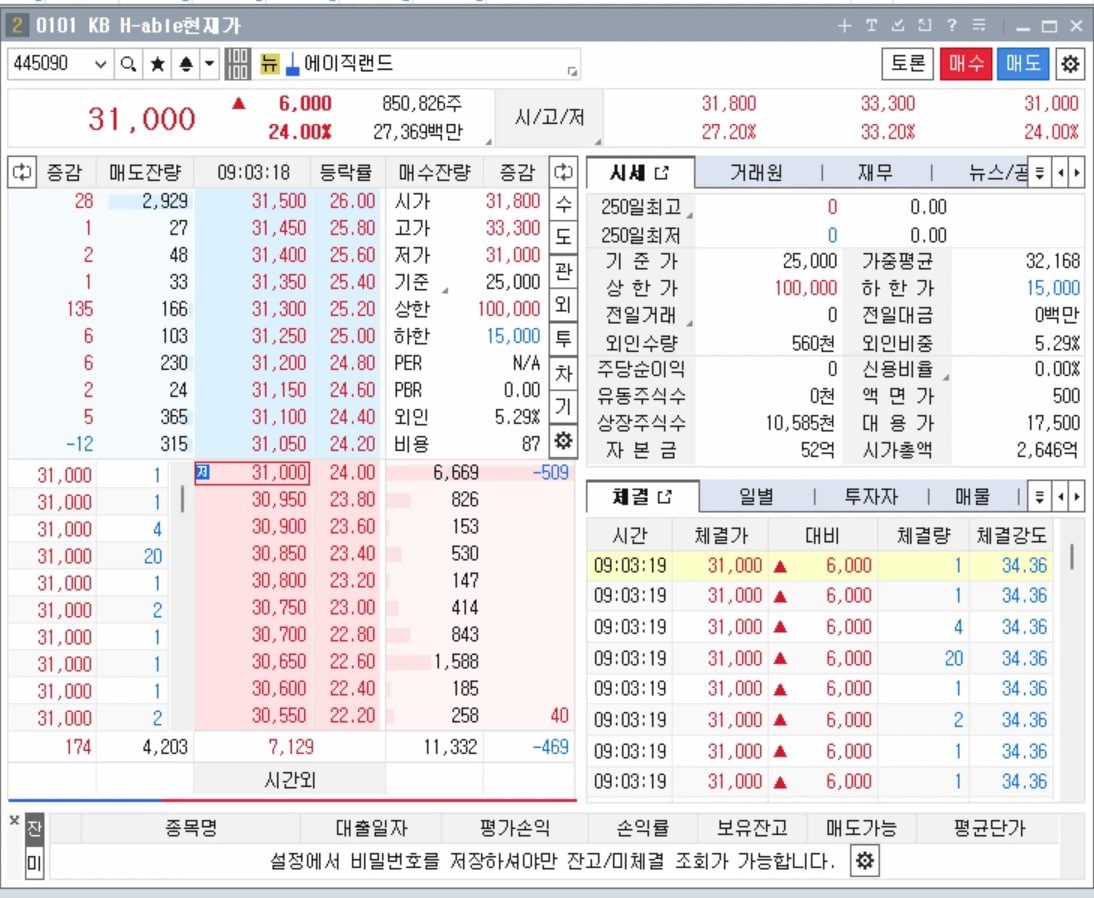Screen dimensions: 1094x898
Task: Click the 도 side button
Action: point(563,237)
